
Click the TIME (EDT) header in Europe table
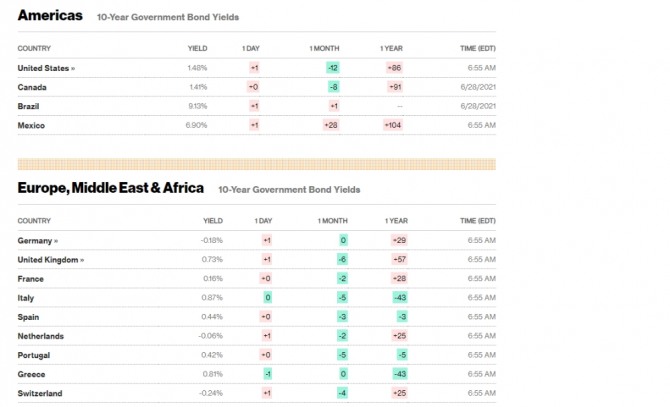[477, 220]
